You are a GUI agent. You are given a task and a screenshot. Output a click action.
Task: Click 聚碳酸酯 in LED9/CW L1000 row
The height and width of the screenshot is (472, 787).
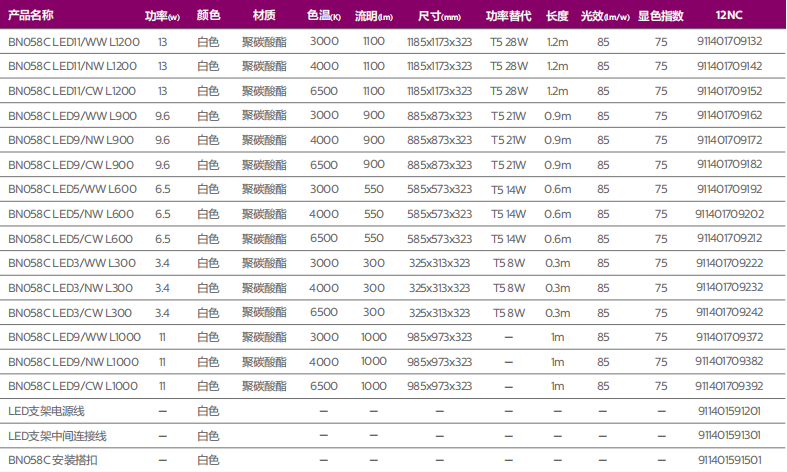[x=264, y=386]
